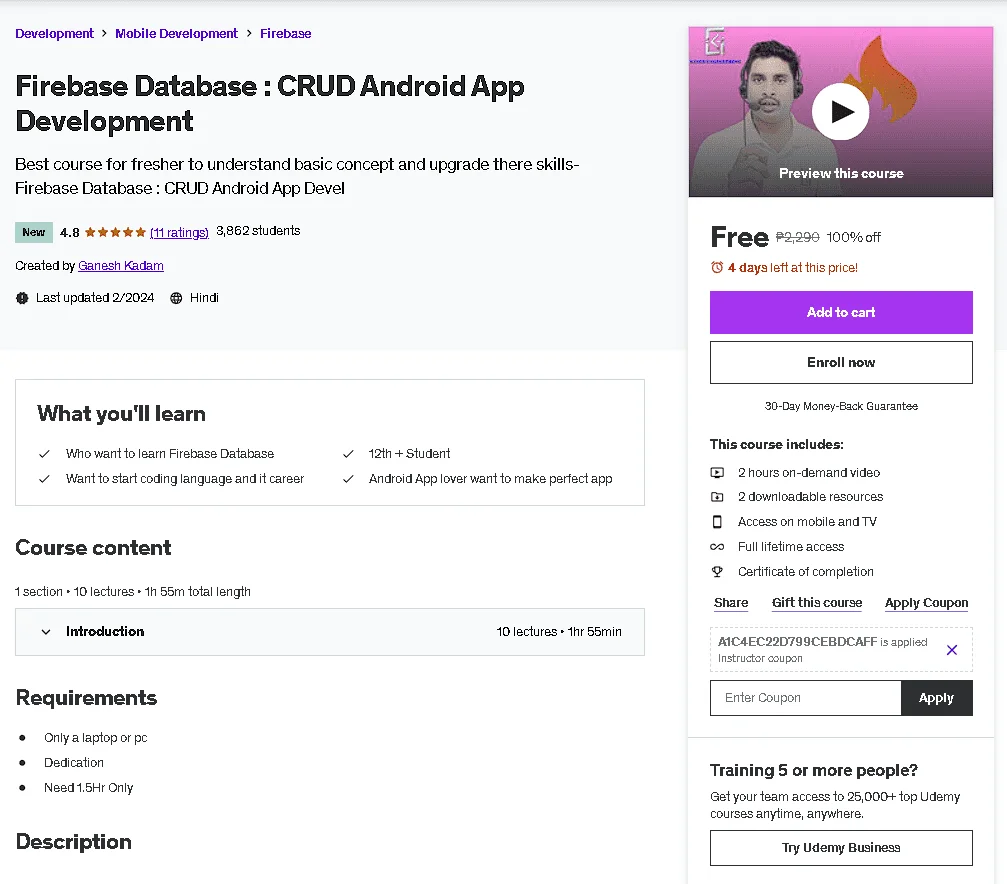Click the Add to cart button
Screen dimensions: 1007x884
pos(841,312)
